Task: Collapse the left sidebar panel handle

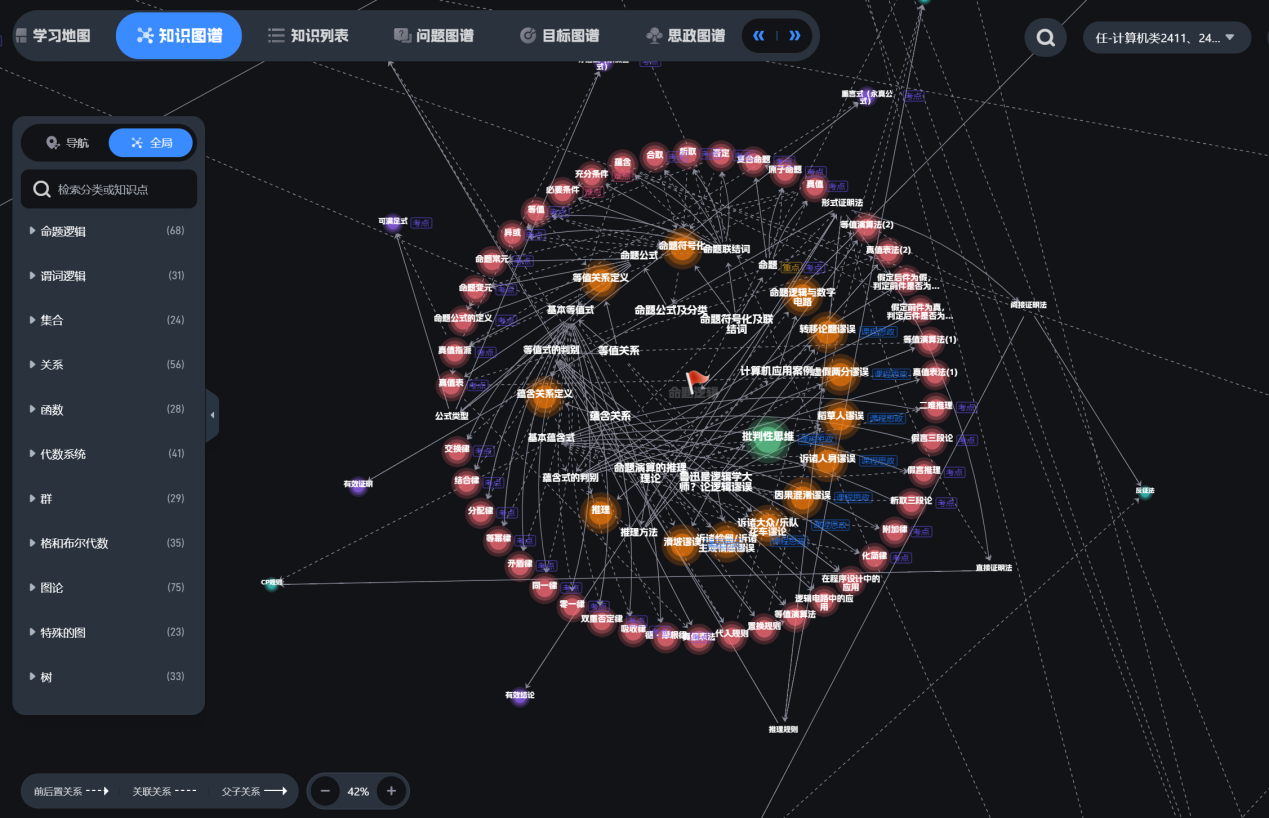Action: [x=212, y=415]
